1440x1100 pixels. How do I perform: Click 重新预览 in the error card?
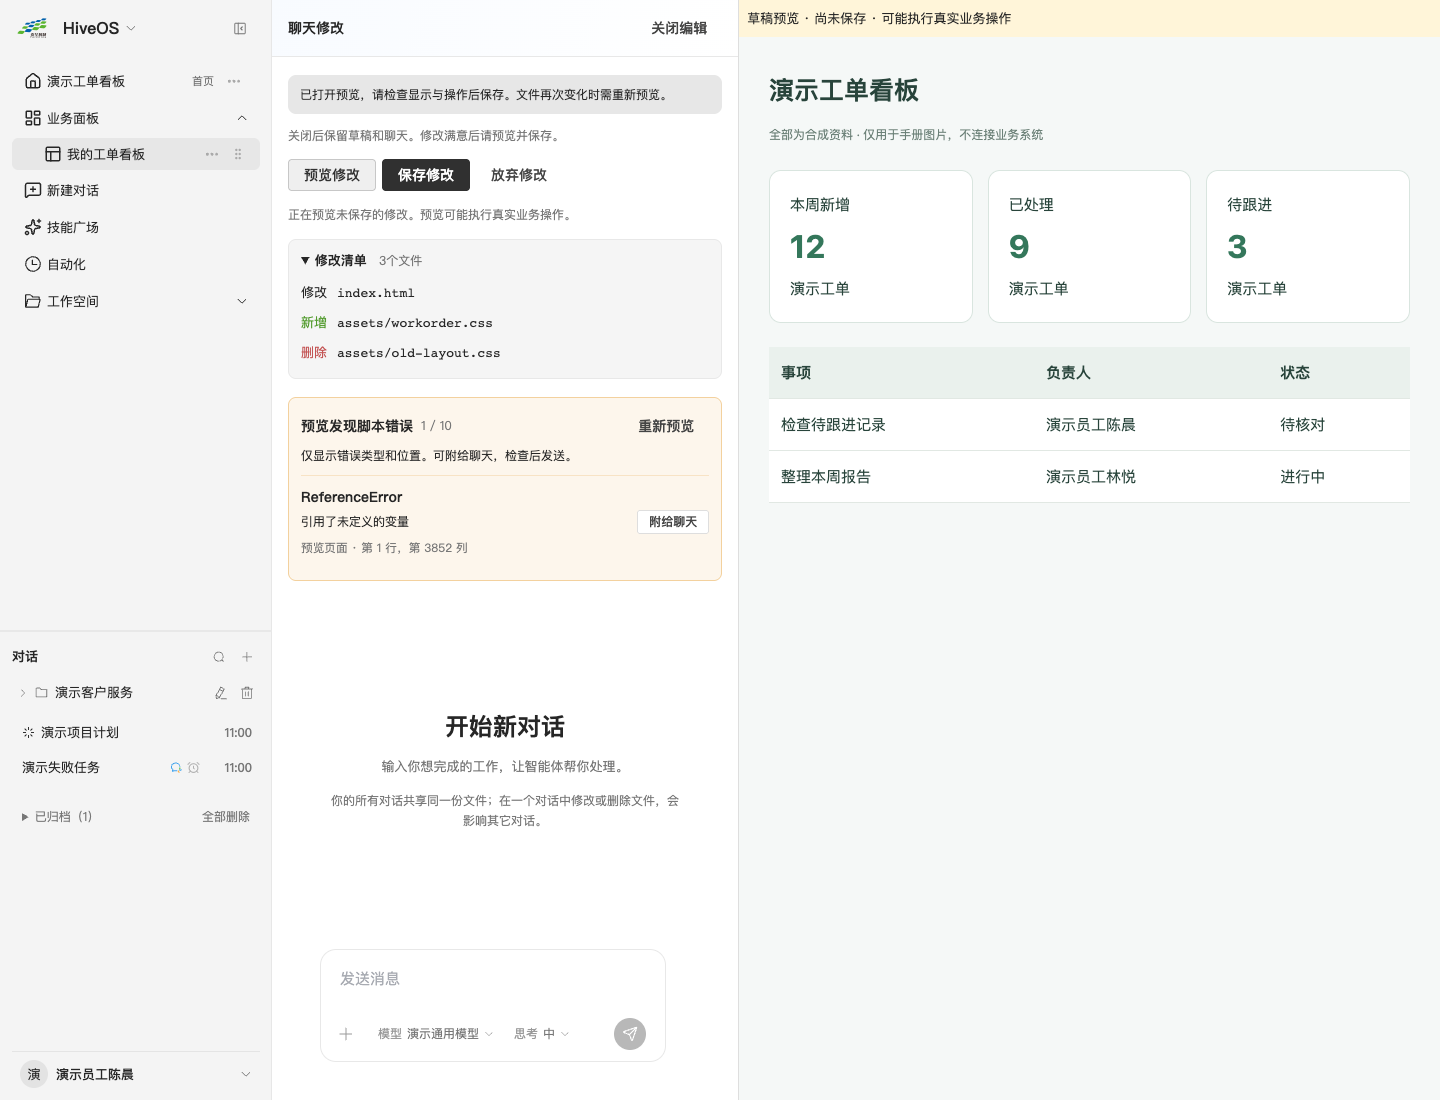point(666,426)
